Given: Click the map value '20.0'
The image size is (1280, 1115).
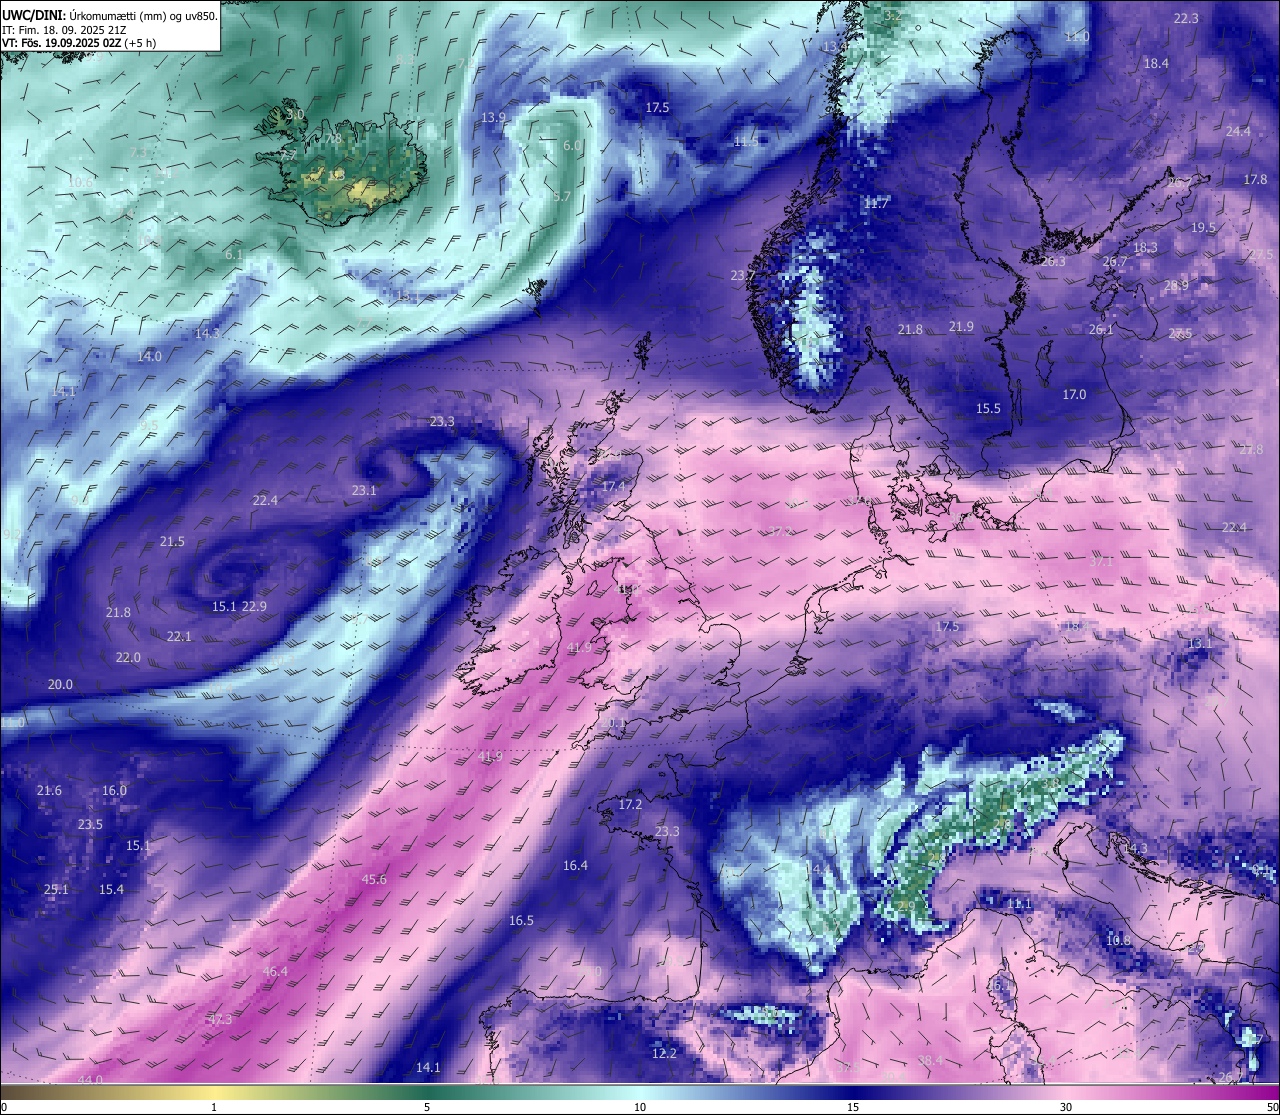Looking at the screenshot, I should coord(60,684).
